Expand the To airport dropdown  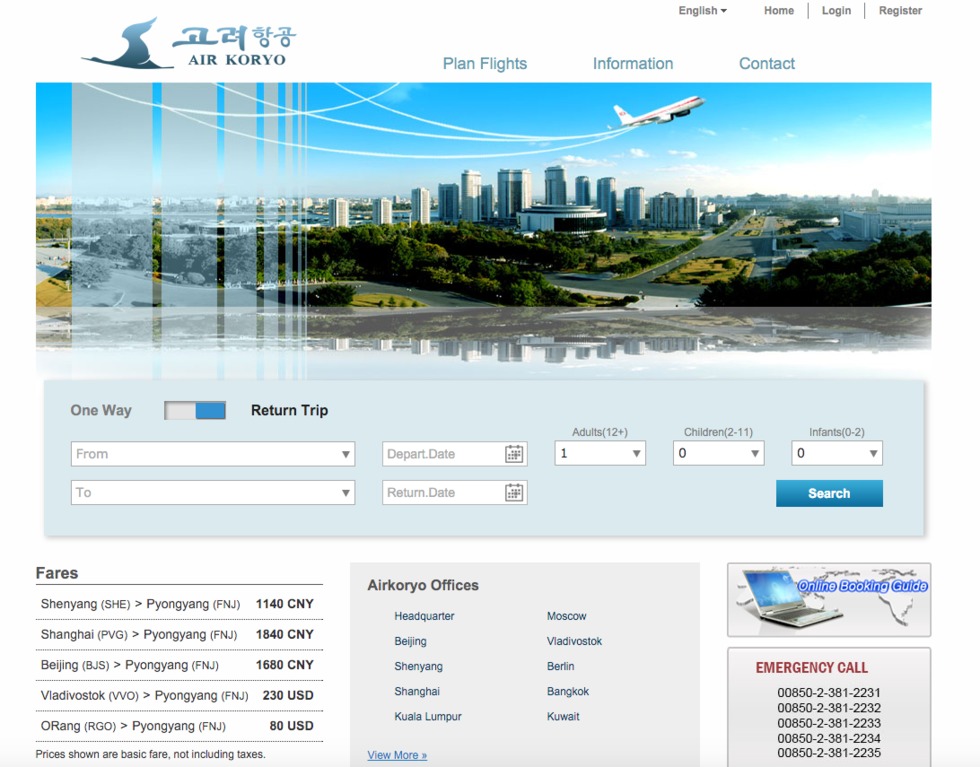click(x=213, y=493)
